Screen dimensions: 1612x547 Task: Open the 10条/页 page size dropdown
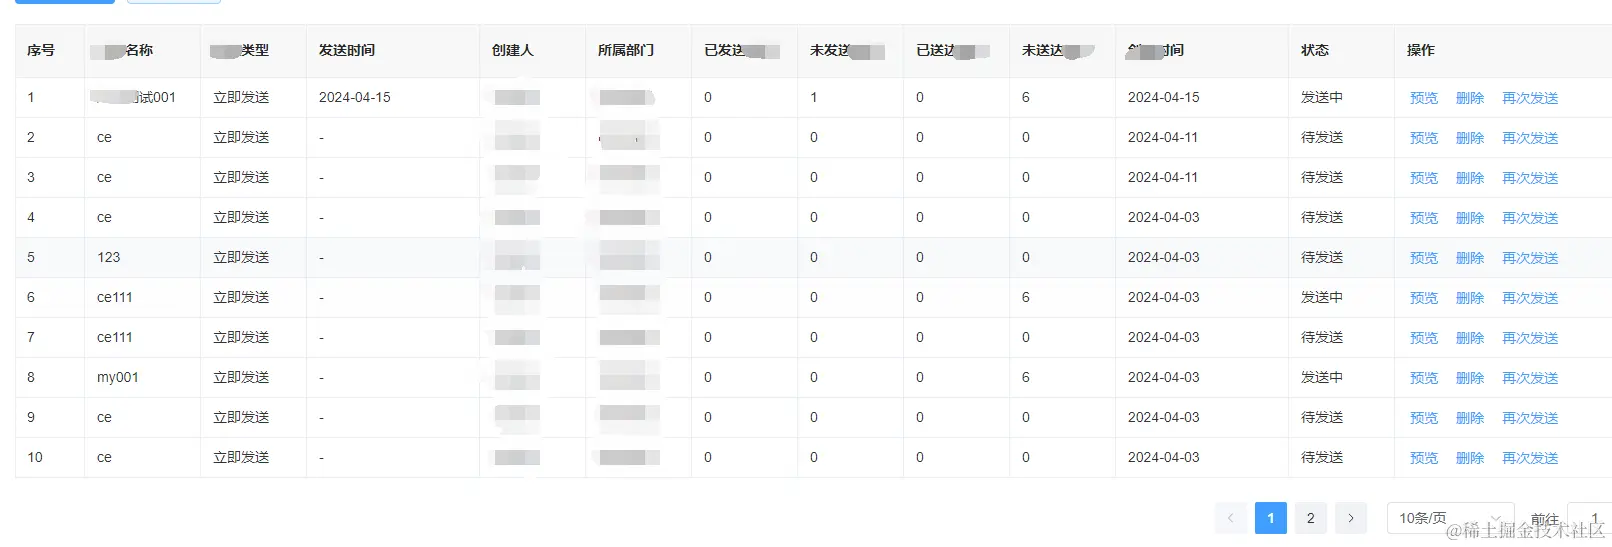coord(1450,518)
